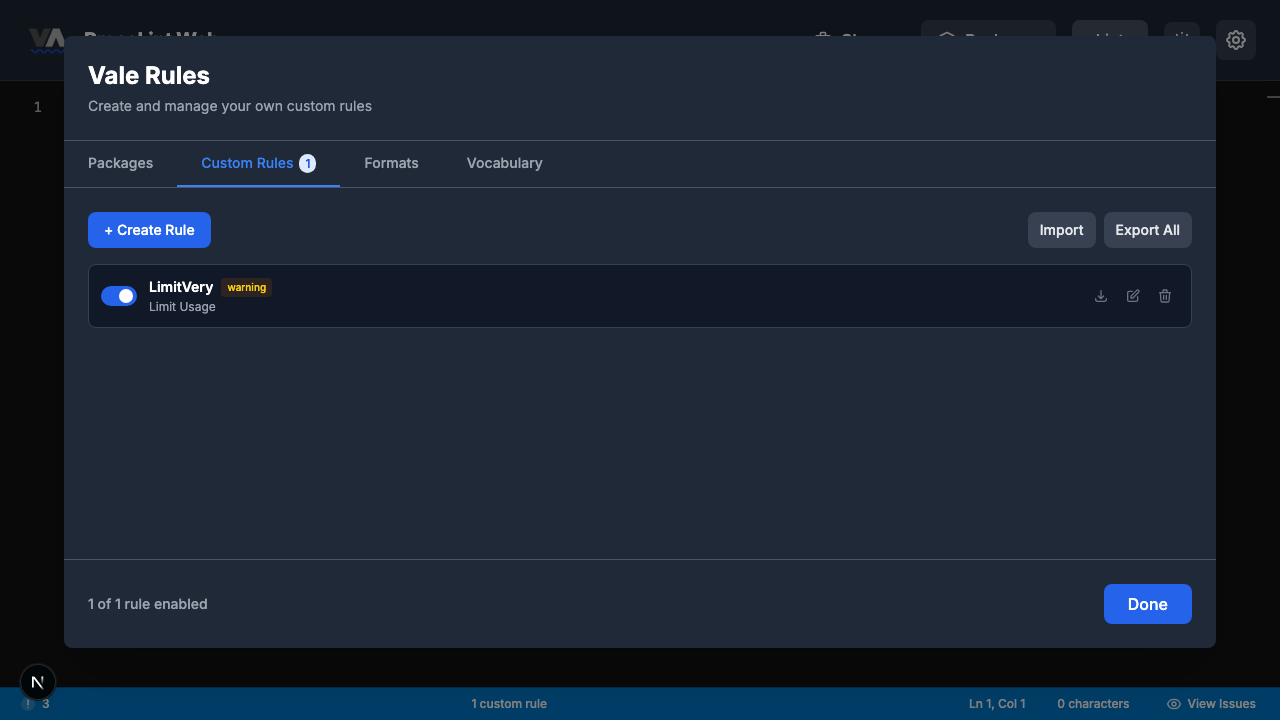The image size is (1280, 720).
Task: Click the Deploy button in the header
Action: (x=988, y=40)
